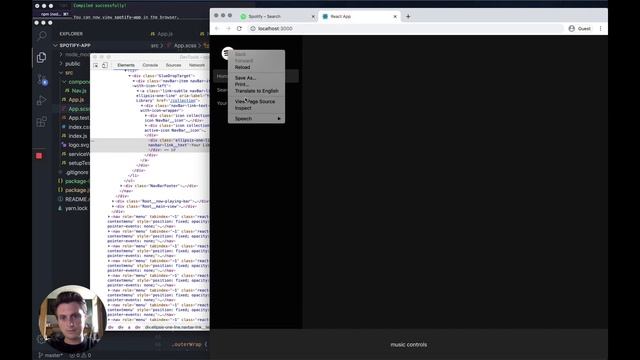The image size is (640, 360).
Task: Collapse the GlueDropTarget div in DevTools
Action: (130, 76)
